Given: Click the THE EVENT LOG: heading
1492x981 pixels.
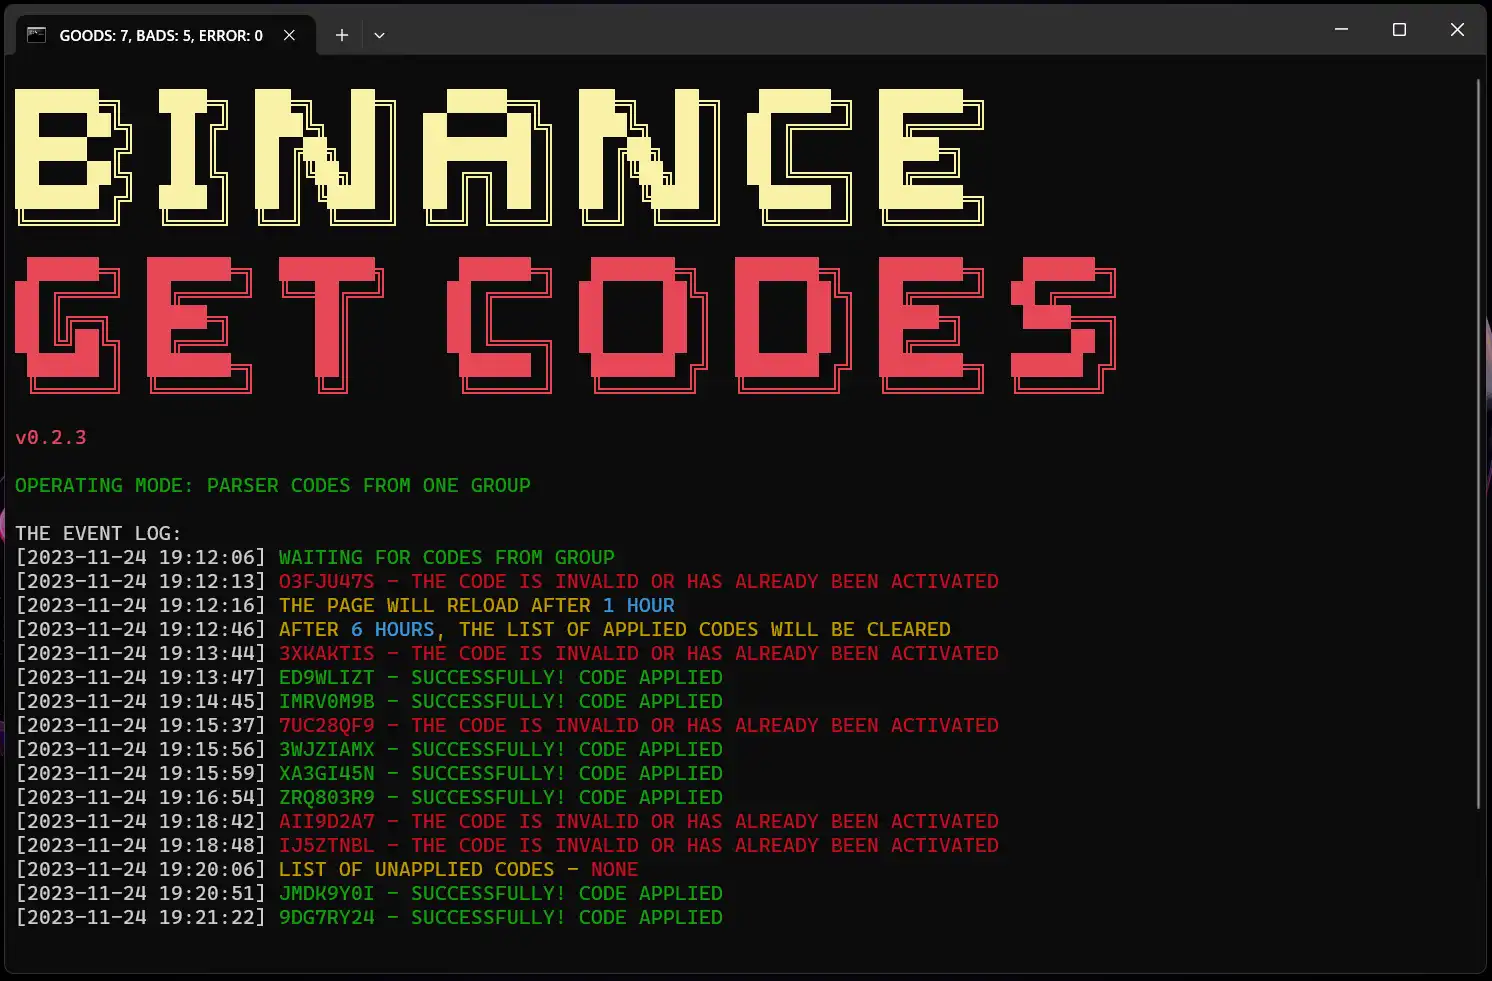Looking at the screenshot, I should [x=99, y=533].
